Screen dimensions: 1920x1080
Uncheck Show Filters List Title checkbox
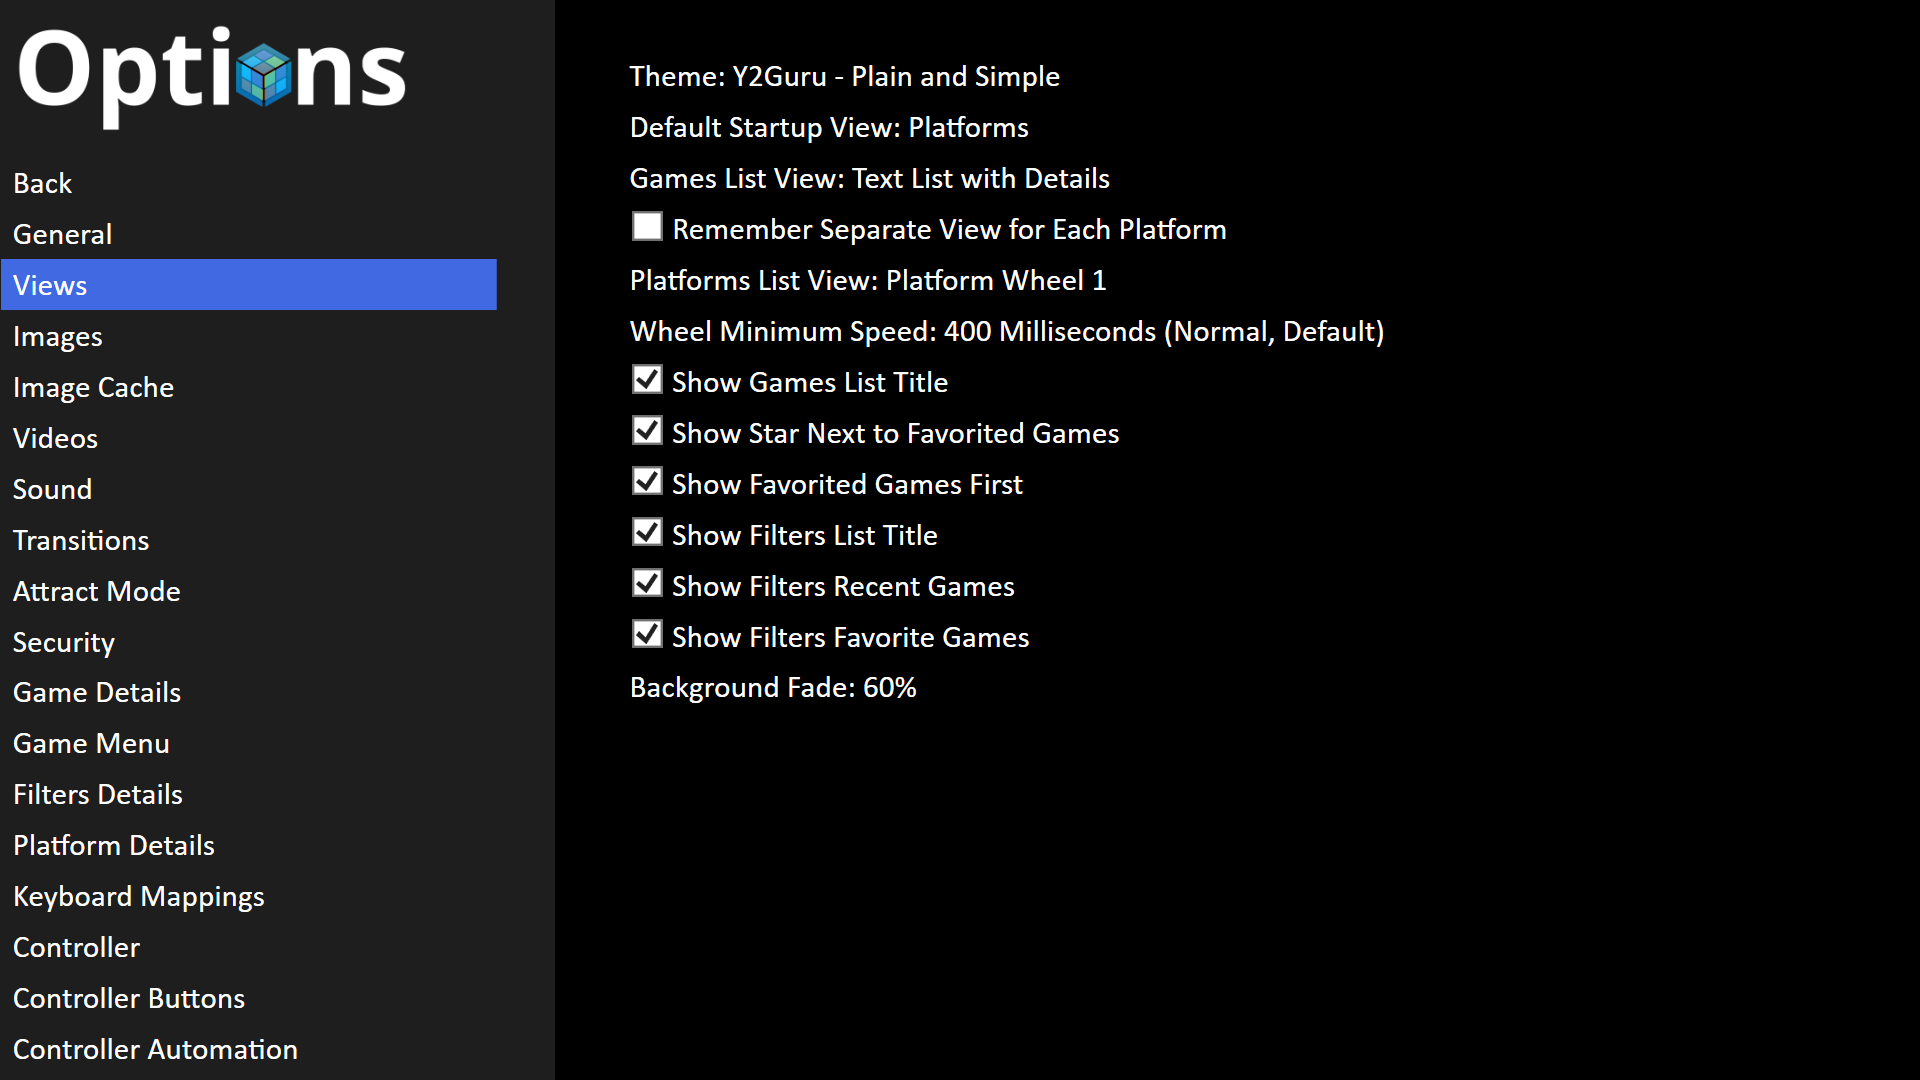click(647, 533)
